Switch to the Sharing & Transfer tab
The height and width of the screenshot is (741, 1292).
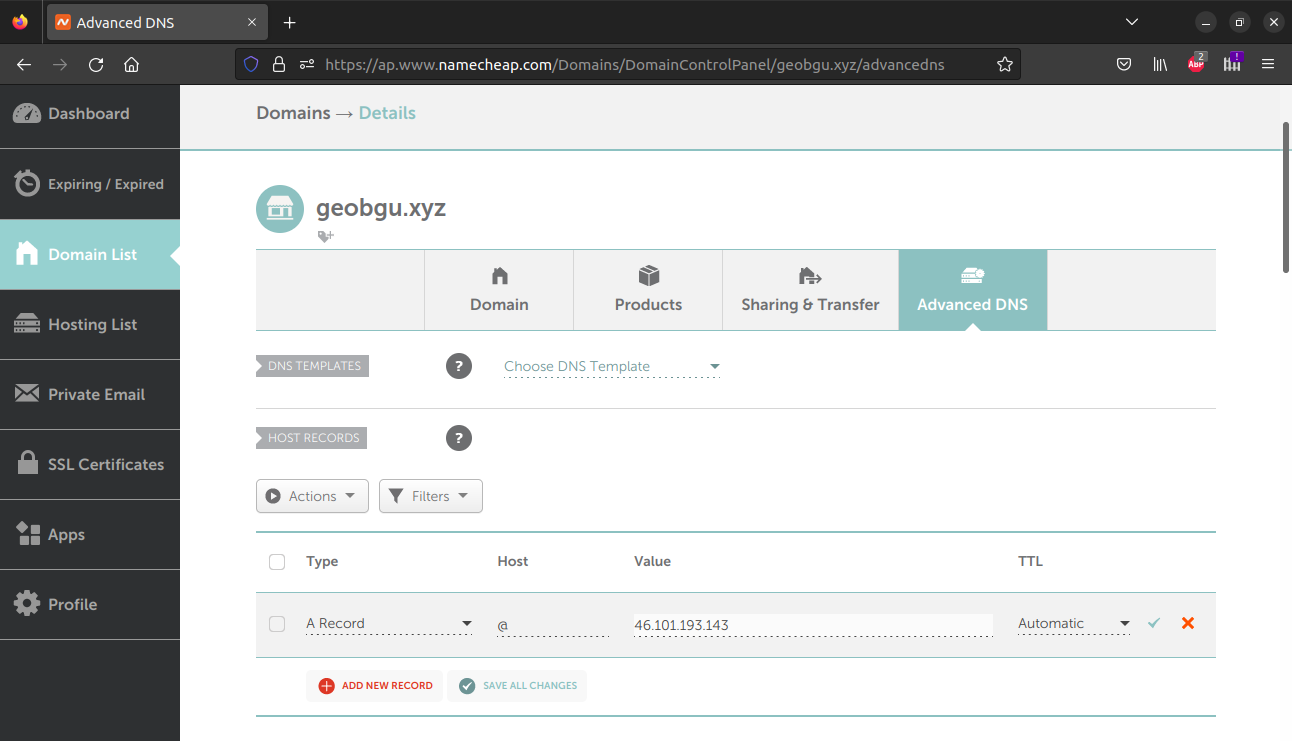pos(810,290)
